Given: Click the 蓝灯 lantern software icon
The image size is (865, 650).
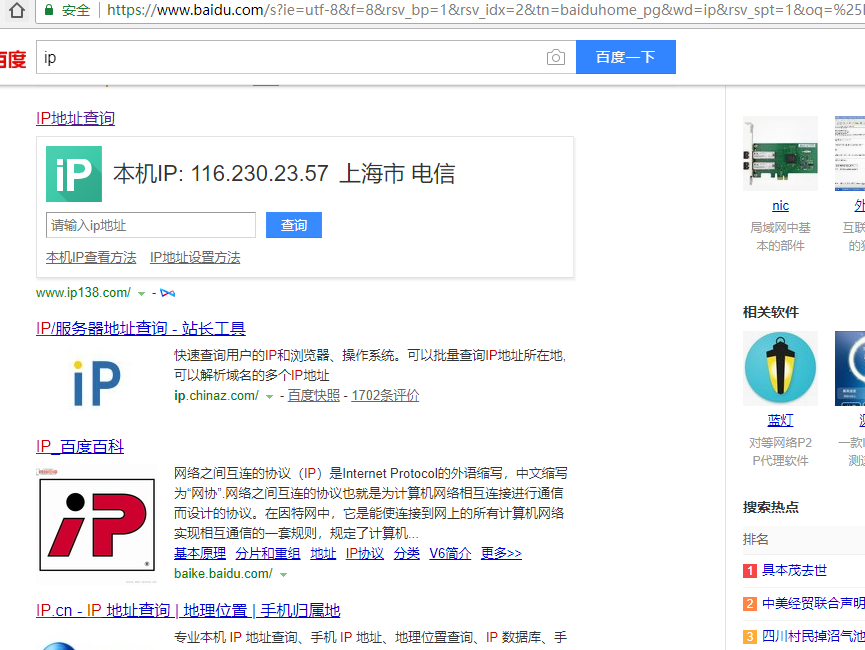Looking at the screenshot, I should 779,368.
